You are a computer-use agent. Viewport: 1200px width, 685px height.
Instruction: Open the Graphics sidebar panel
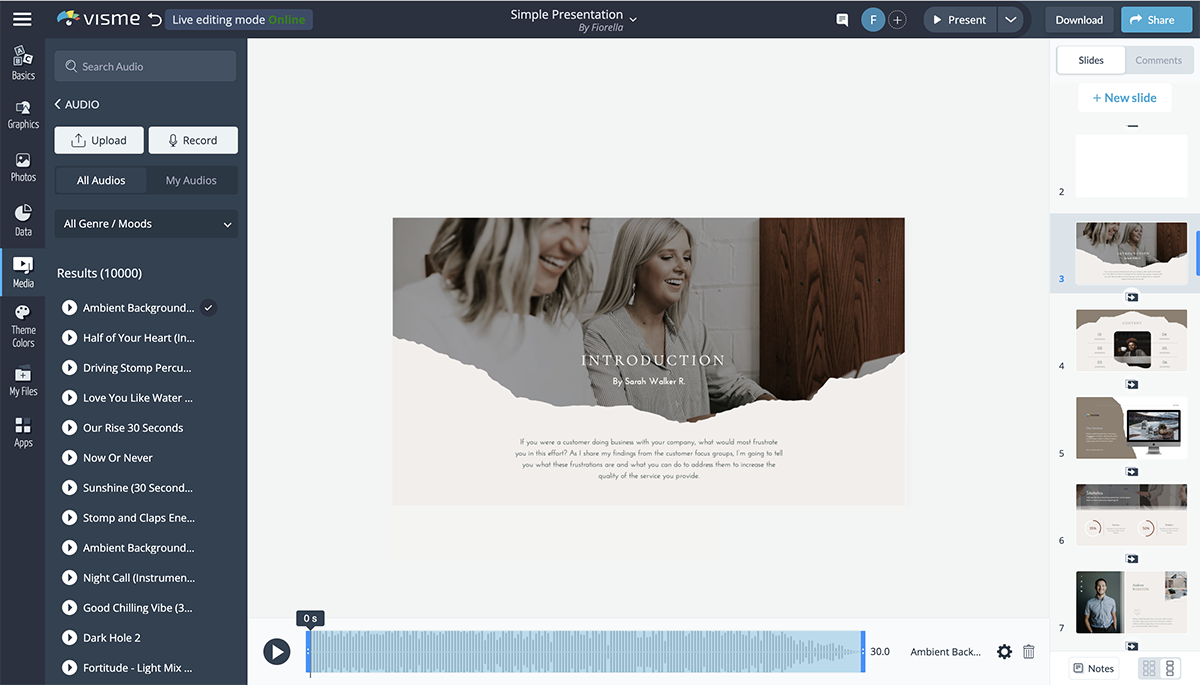point(23,115)
